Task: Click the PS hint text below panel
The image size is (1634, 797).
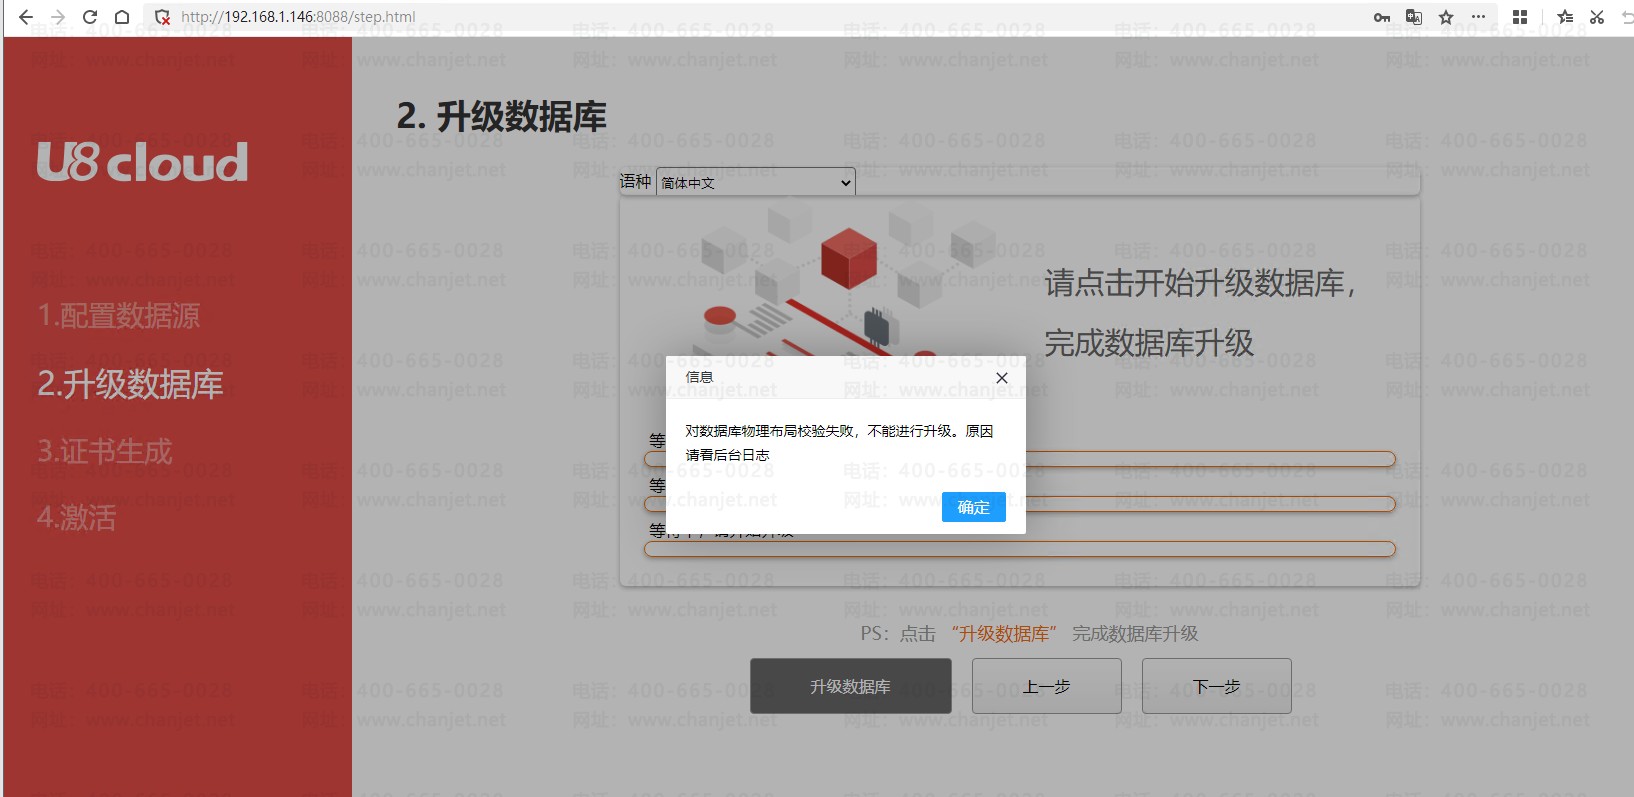Action: point(1029,633)
